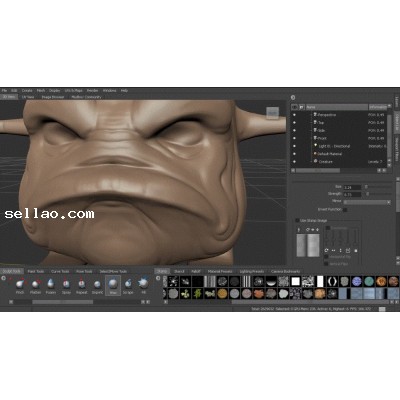
Task: Toggle the Vertical Flip checkbox
Action: pyautogui.click(x=326, y=264)
